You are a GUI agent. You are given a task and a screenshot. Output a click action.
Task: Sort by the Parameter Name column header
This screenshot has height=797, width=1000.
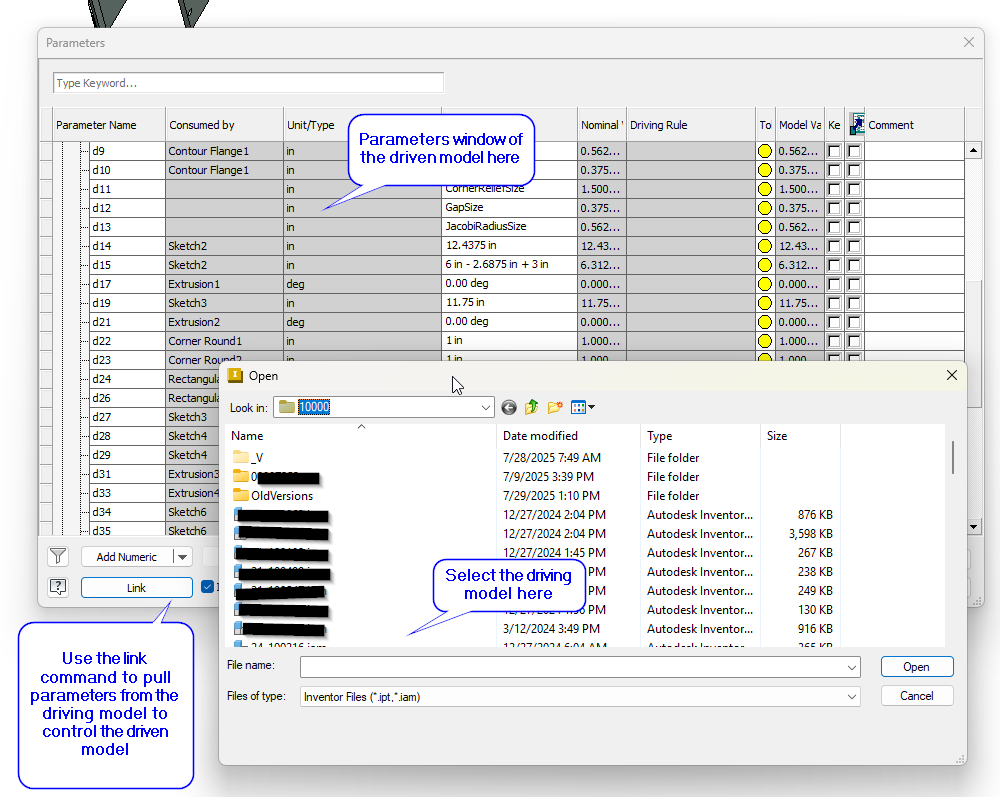tap(109, 125)
